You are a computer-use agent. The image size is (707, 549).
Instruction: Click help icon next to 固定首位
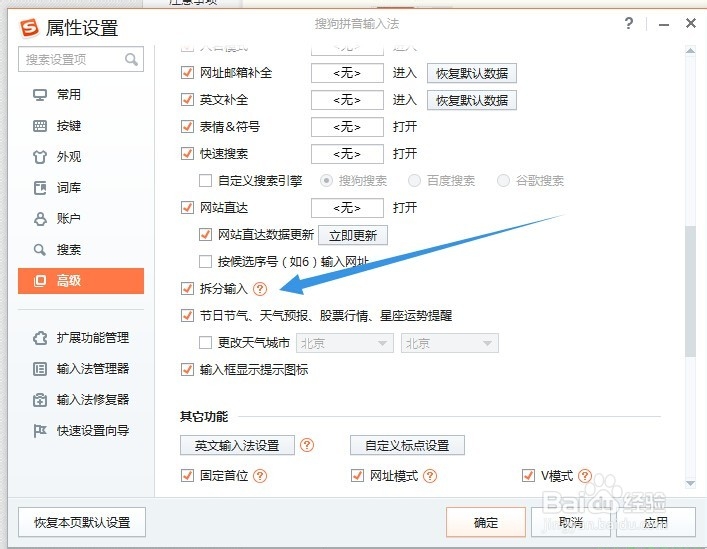260,476
